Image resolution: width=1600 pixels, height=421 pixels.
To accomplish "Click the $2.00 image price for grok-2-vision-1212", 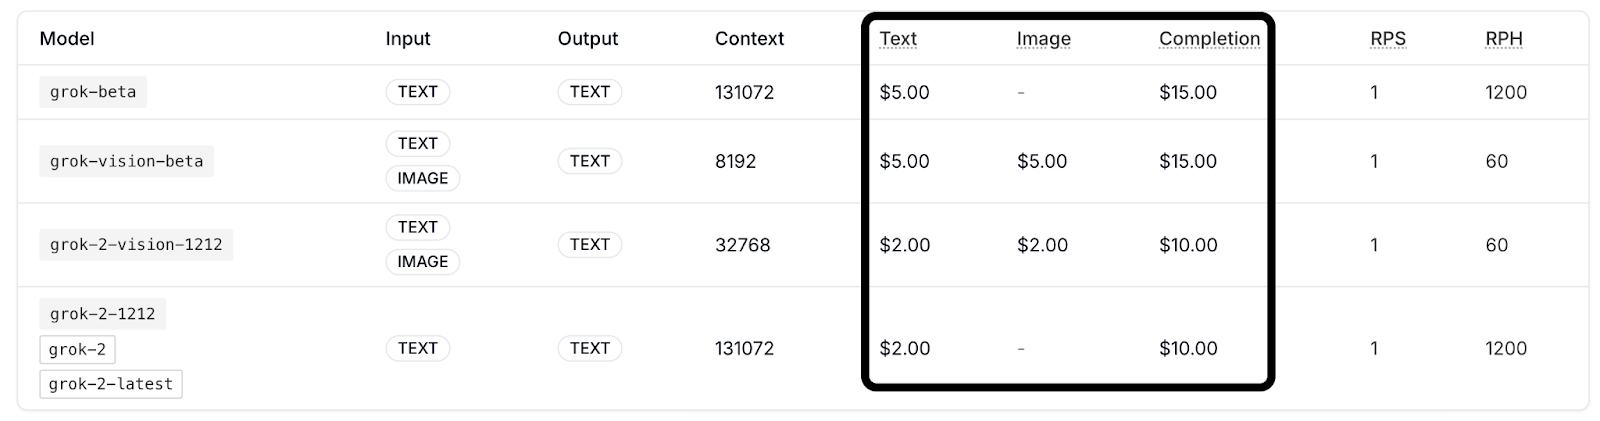I will (x=1042, y=245).
